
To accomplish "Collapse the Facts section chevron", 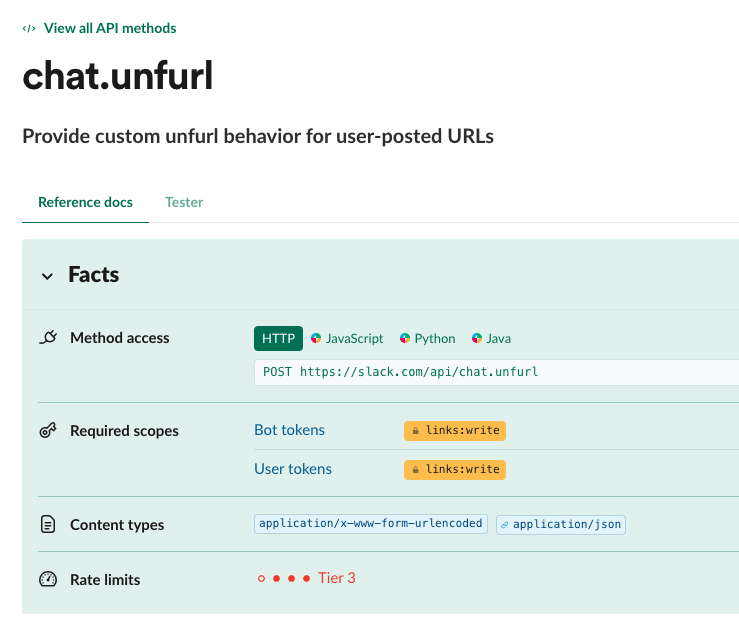I will 47,276.
